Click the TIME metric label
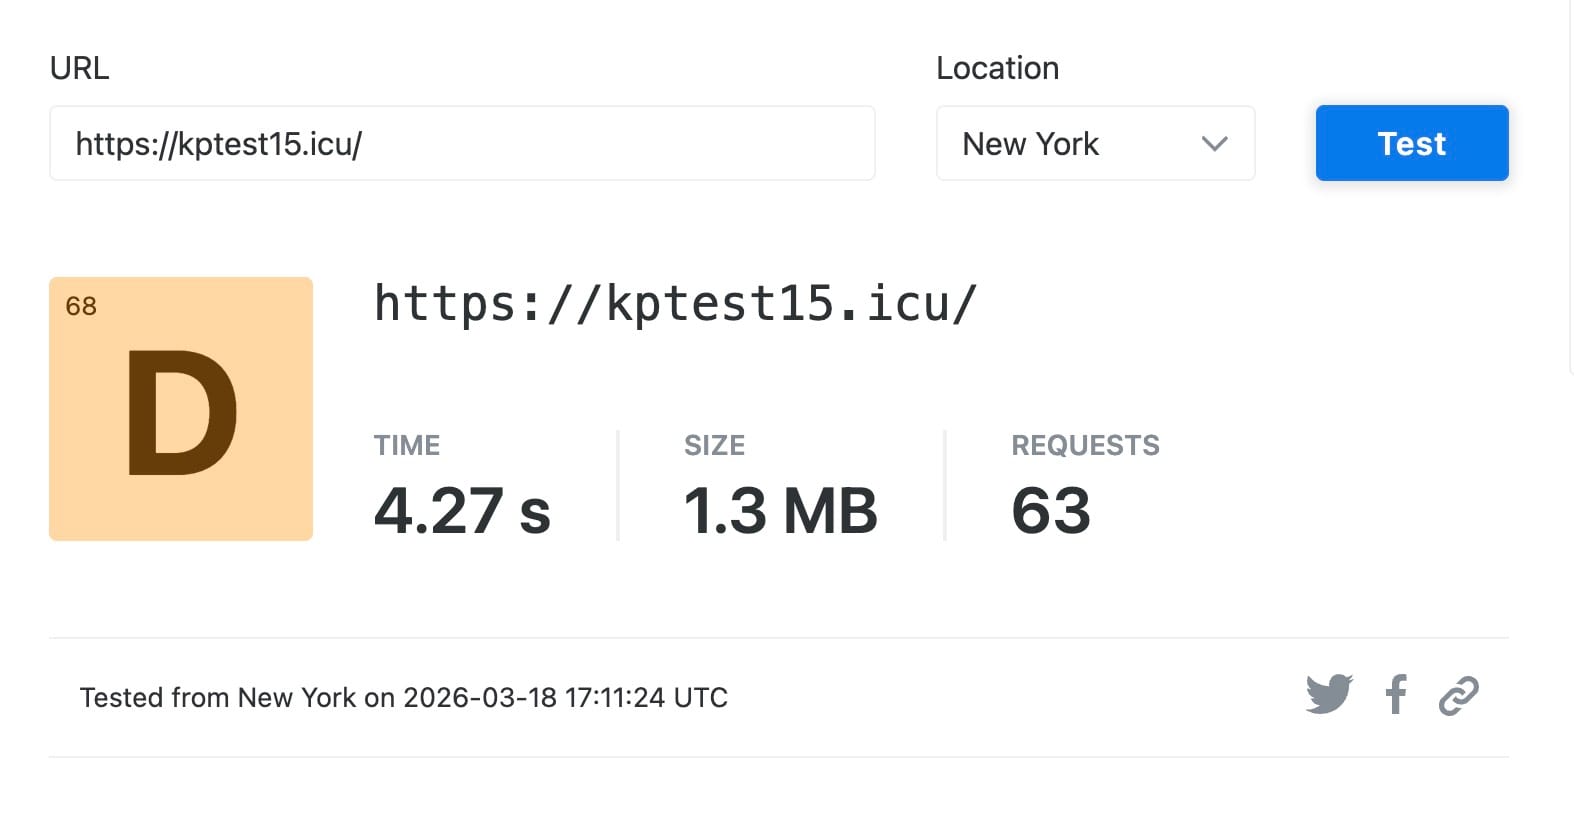Screen dimensions: 1574x834 tap(406, 445)
